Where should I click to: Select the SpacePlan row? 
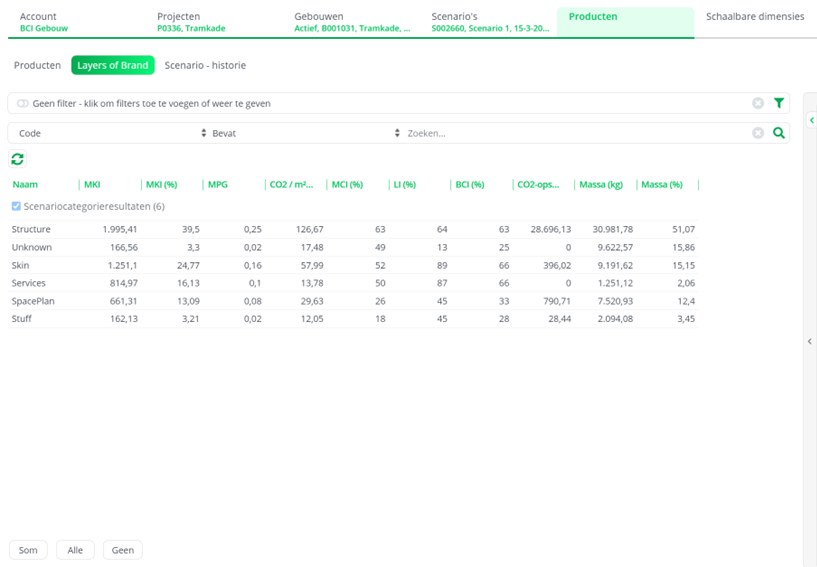353,301
